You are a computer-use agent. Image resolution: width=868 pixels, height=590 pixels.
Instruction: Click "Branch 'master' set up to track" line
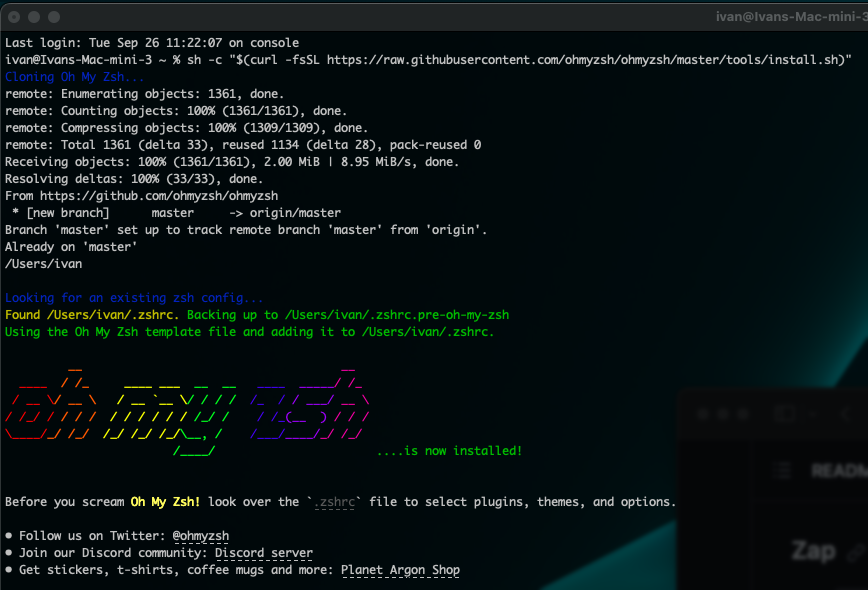246,230
